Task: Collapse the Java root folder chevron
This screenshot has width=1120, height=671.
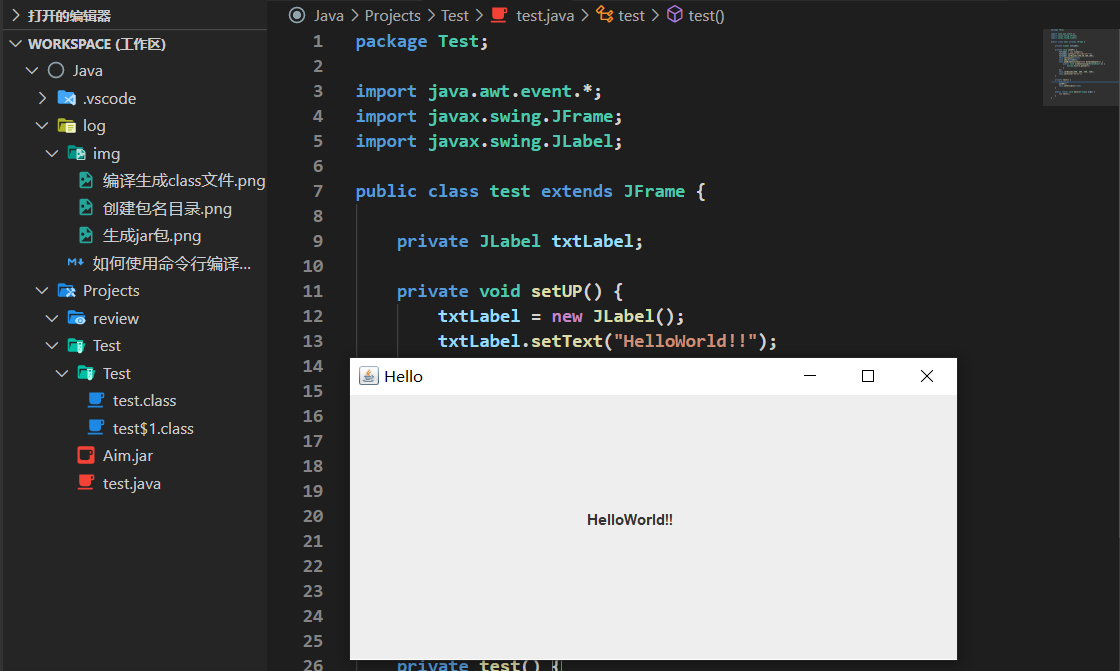Action: click(31, 70)
